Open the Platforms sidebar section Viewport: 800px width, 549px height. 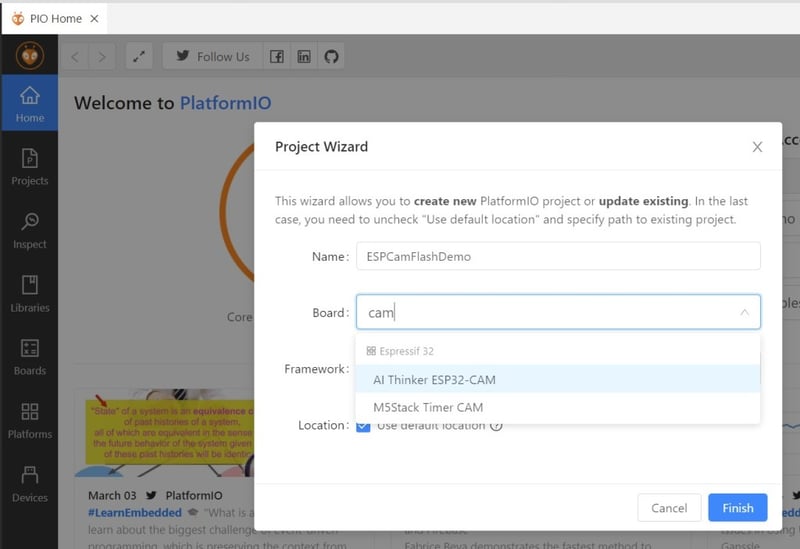[x=30, y=420]
